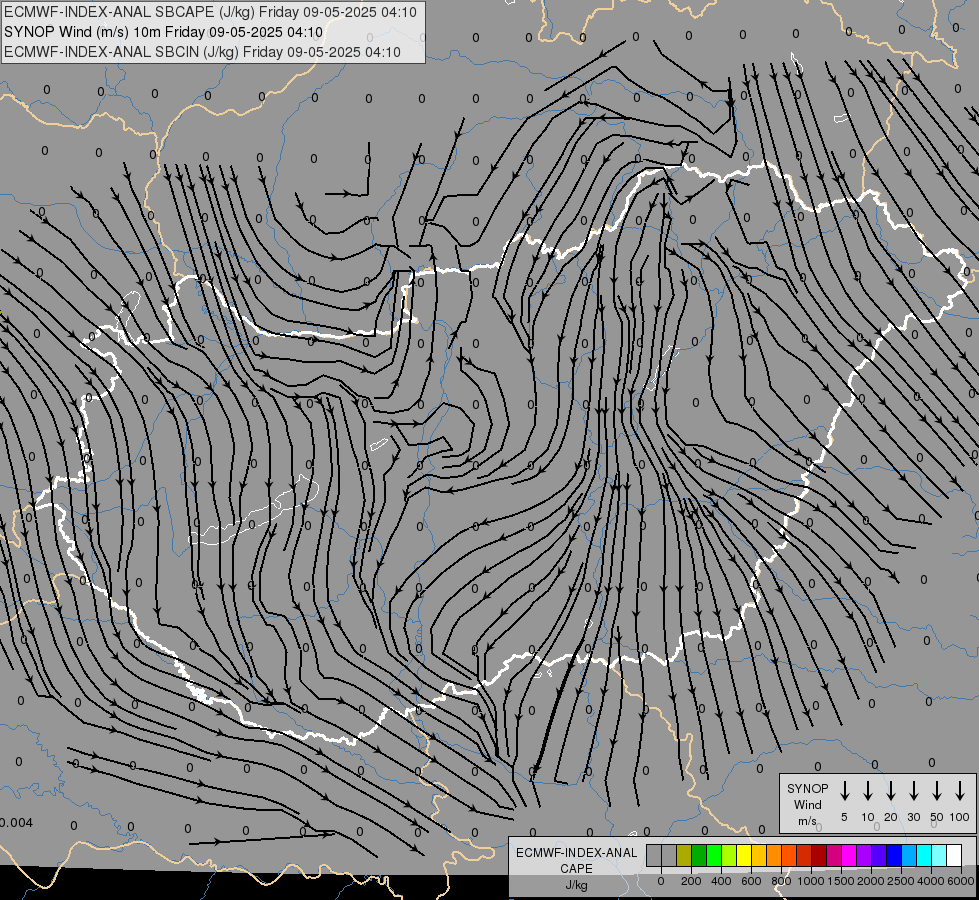Click the SYNOP label in wind legend

coord(807,789)
